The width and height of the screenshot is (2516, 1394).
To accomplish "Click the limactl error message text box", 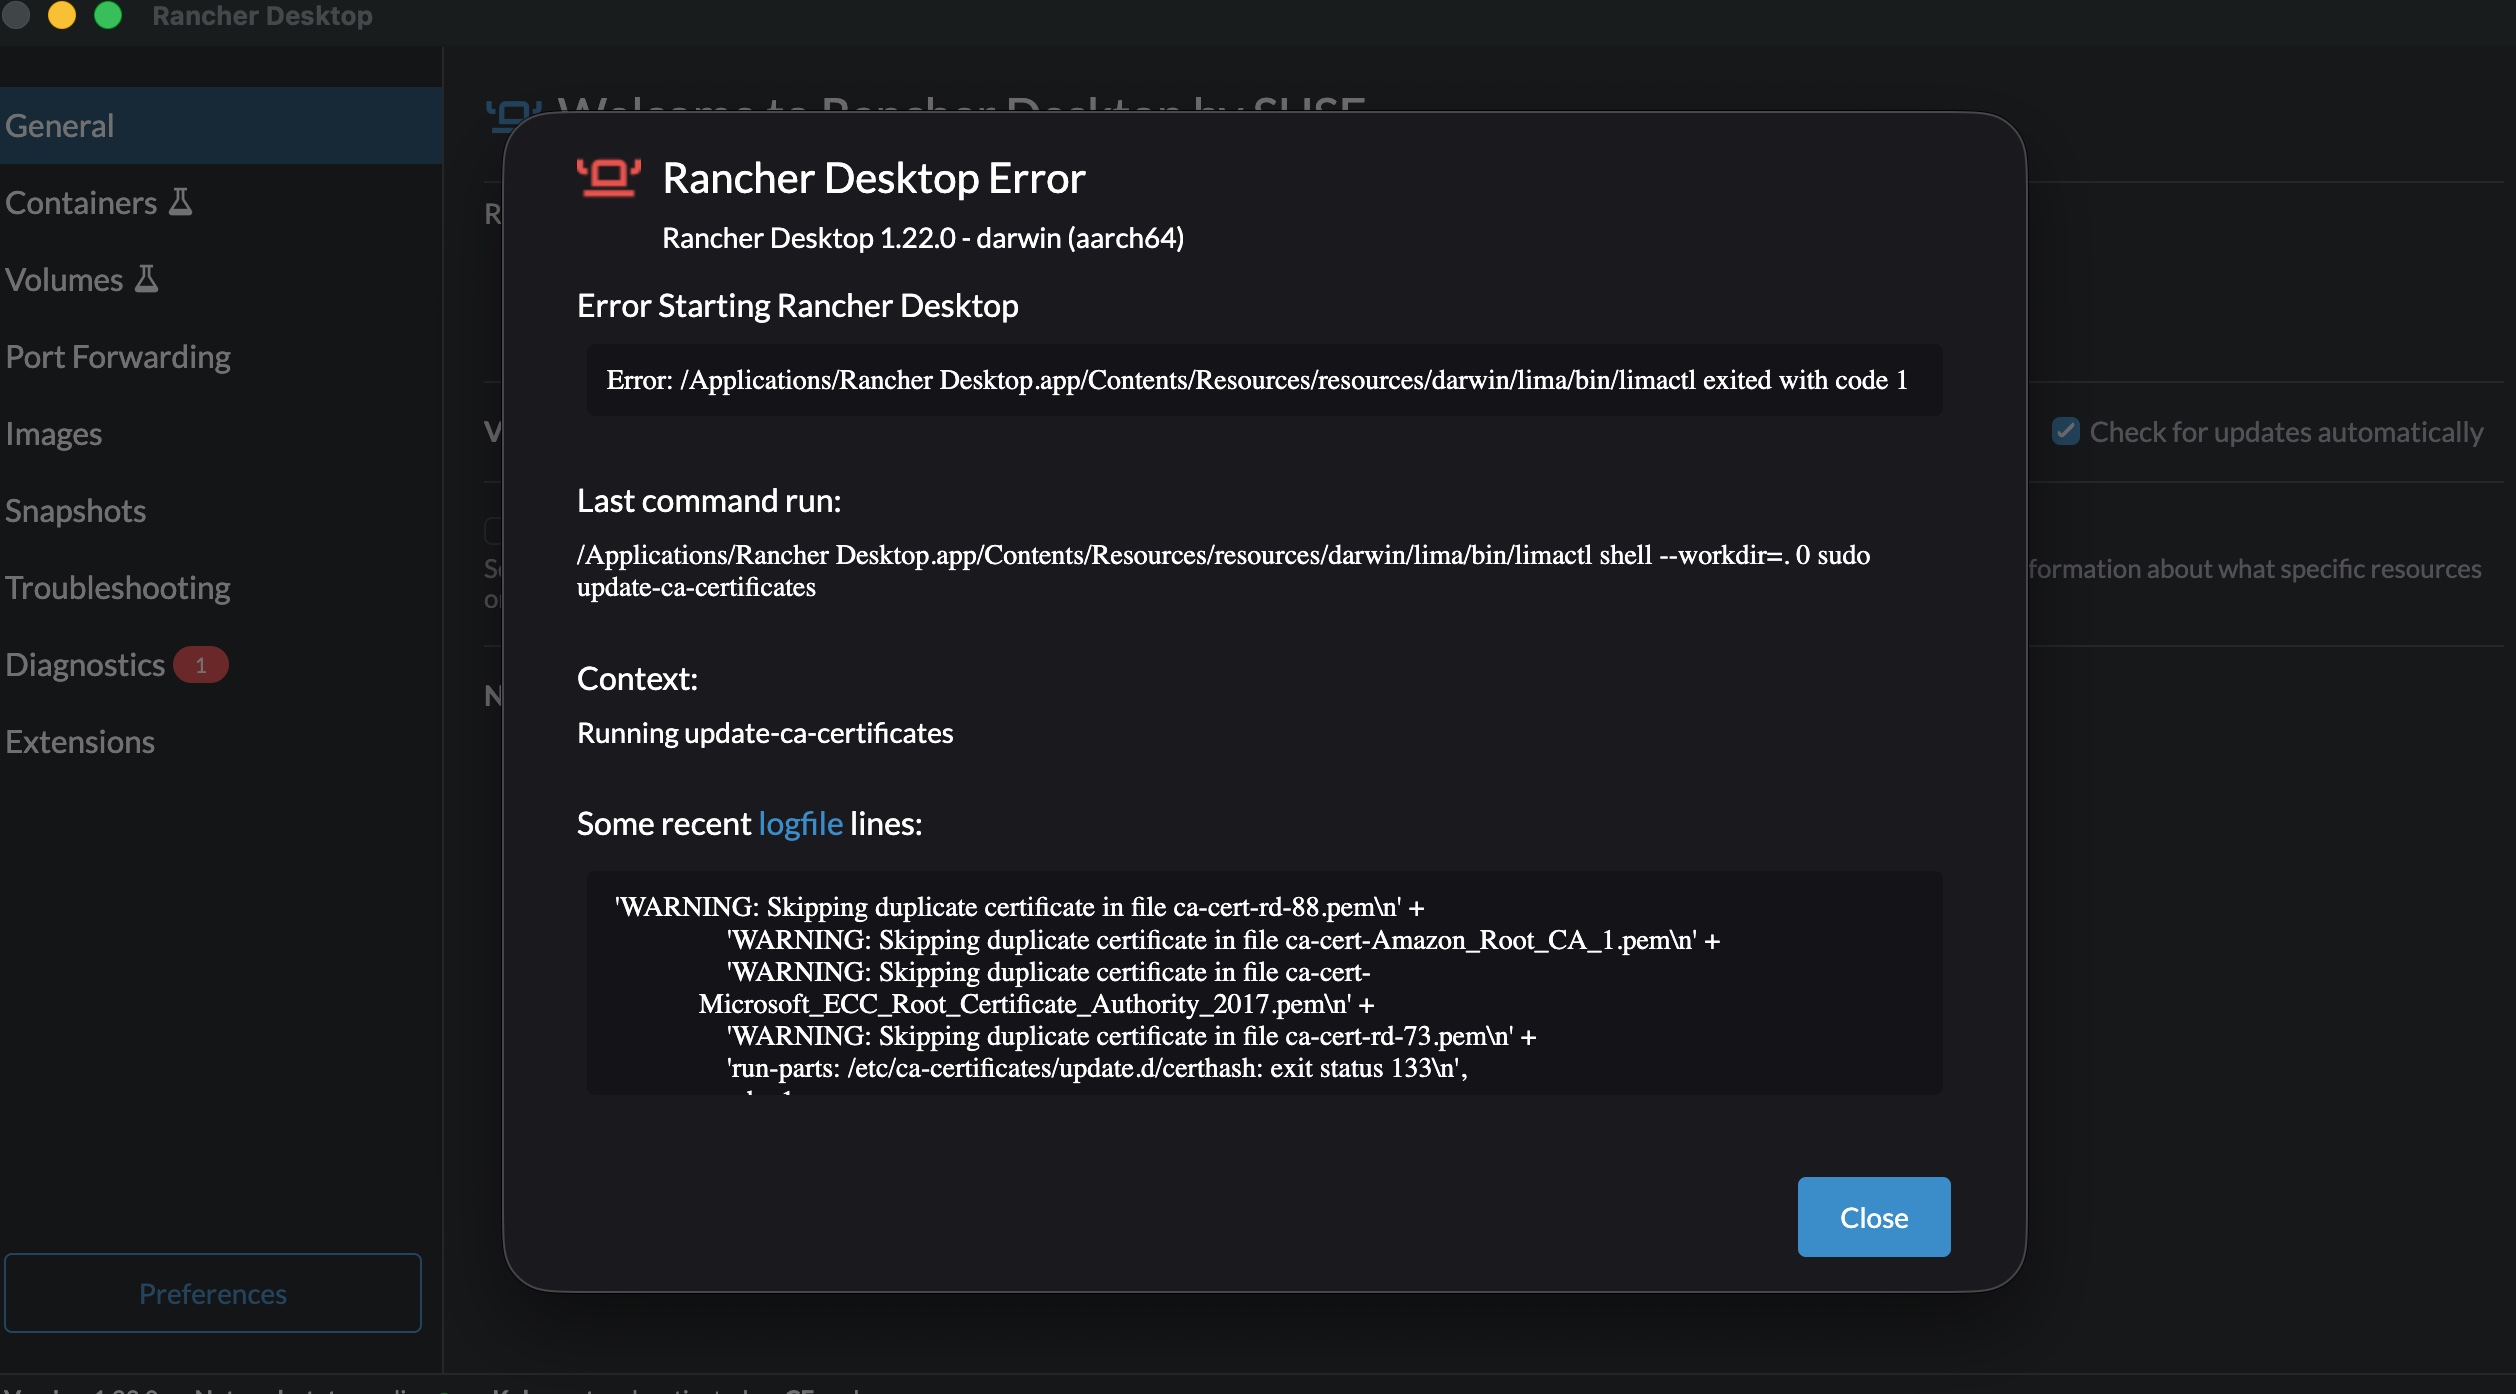I will coord(1263,380).
